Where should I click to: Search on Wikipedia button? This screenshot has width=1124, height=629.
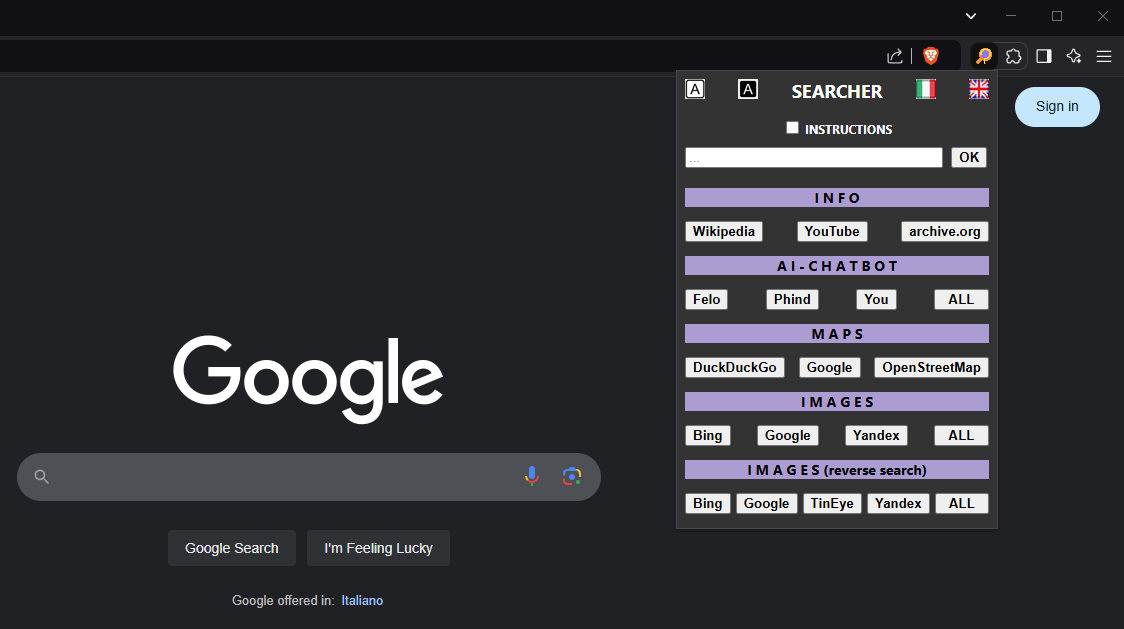pos(723,232)
